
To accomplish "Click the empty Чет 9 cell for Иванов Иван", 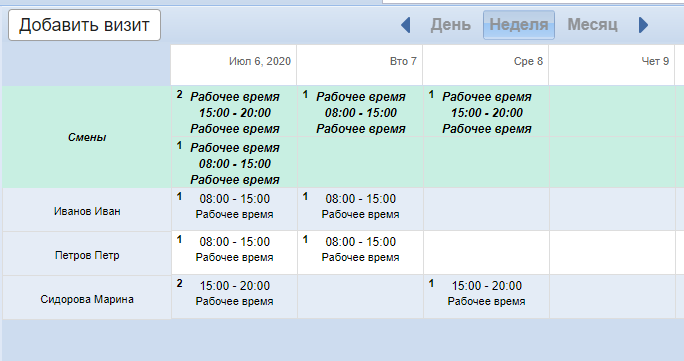I will 612,209.
